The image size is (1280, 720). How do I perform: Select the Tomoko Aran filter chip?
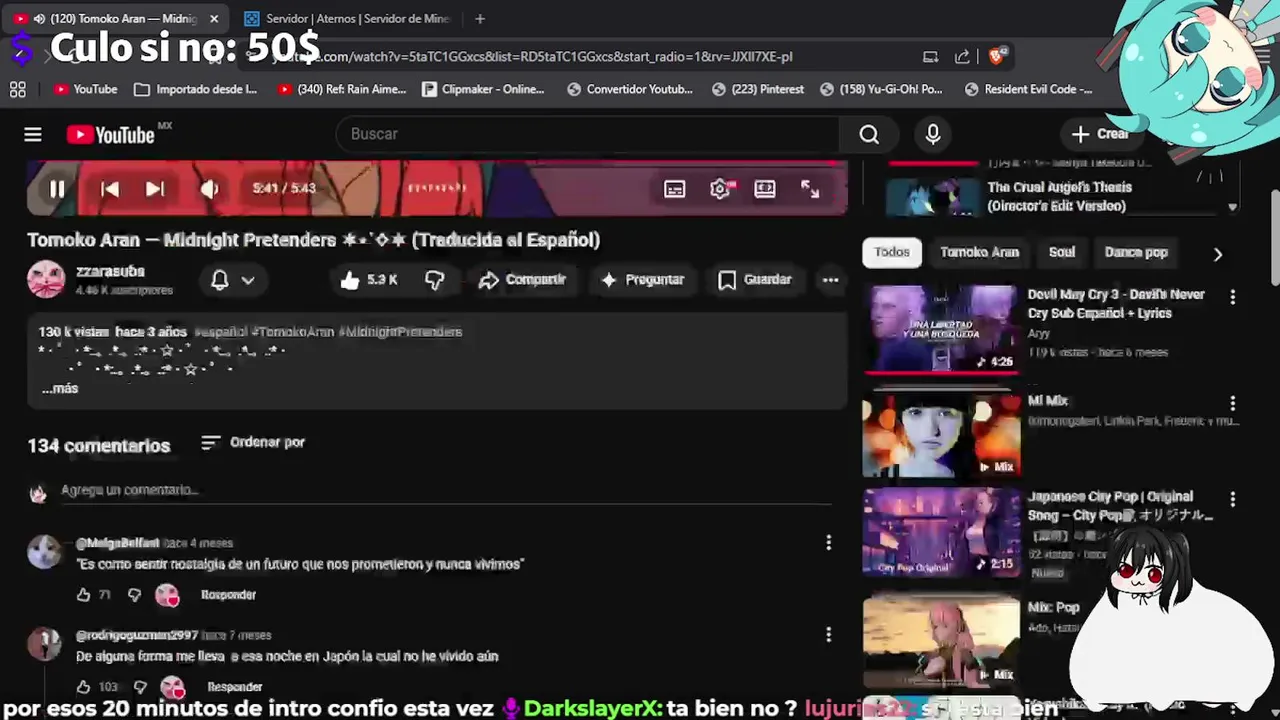pos(979,253)
